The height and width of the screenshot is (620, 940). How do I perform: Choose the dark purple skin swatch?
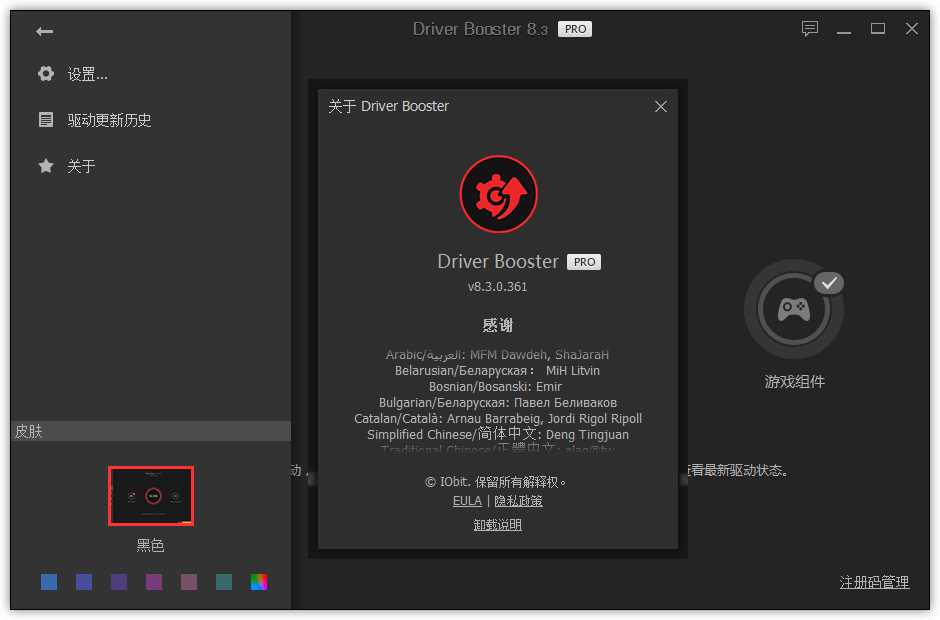pos(119,582)
